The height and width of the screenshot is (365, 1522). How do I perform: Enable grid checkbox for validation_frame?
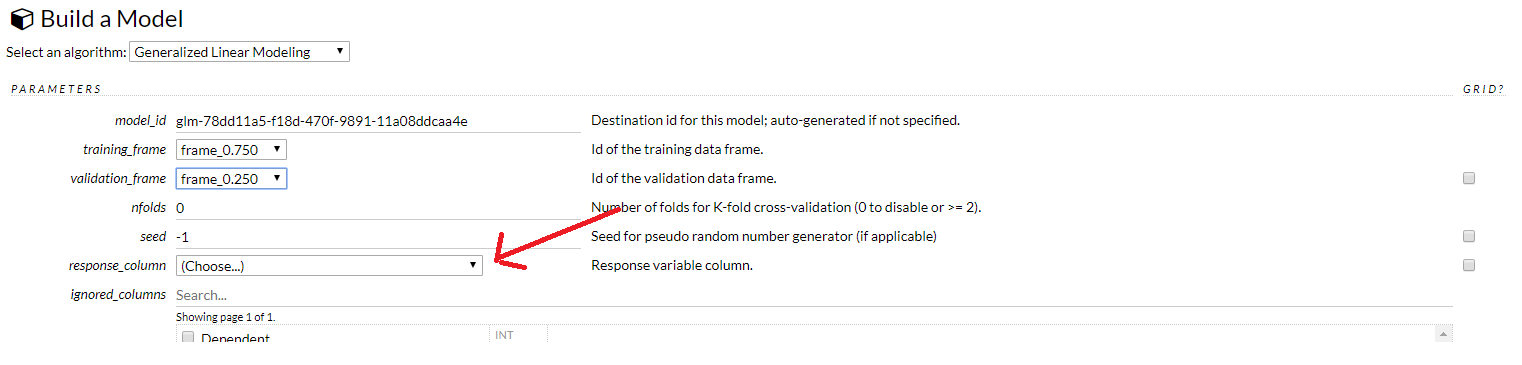click(1469, 179)
